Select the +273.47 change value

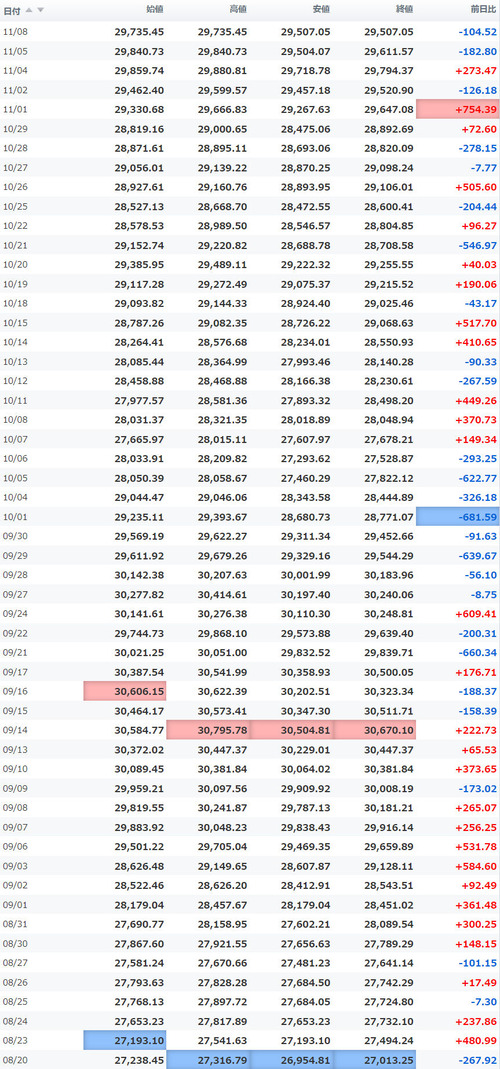[x=477, y=70]
